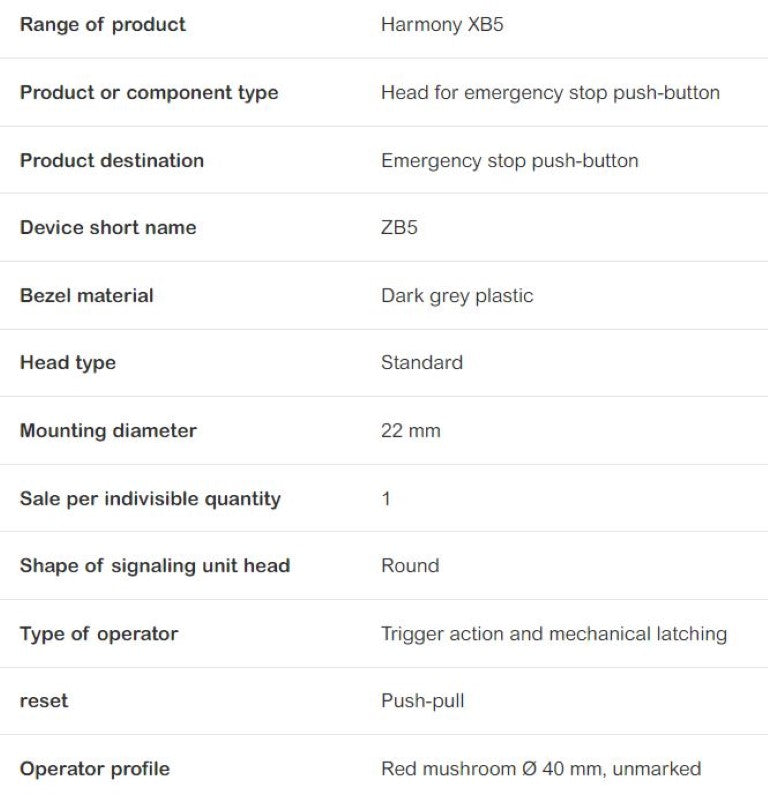
Task: Click the 'Standard' head type value
Action: (422, 363)
